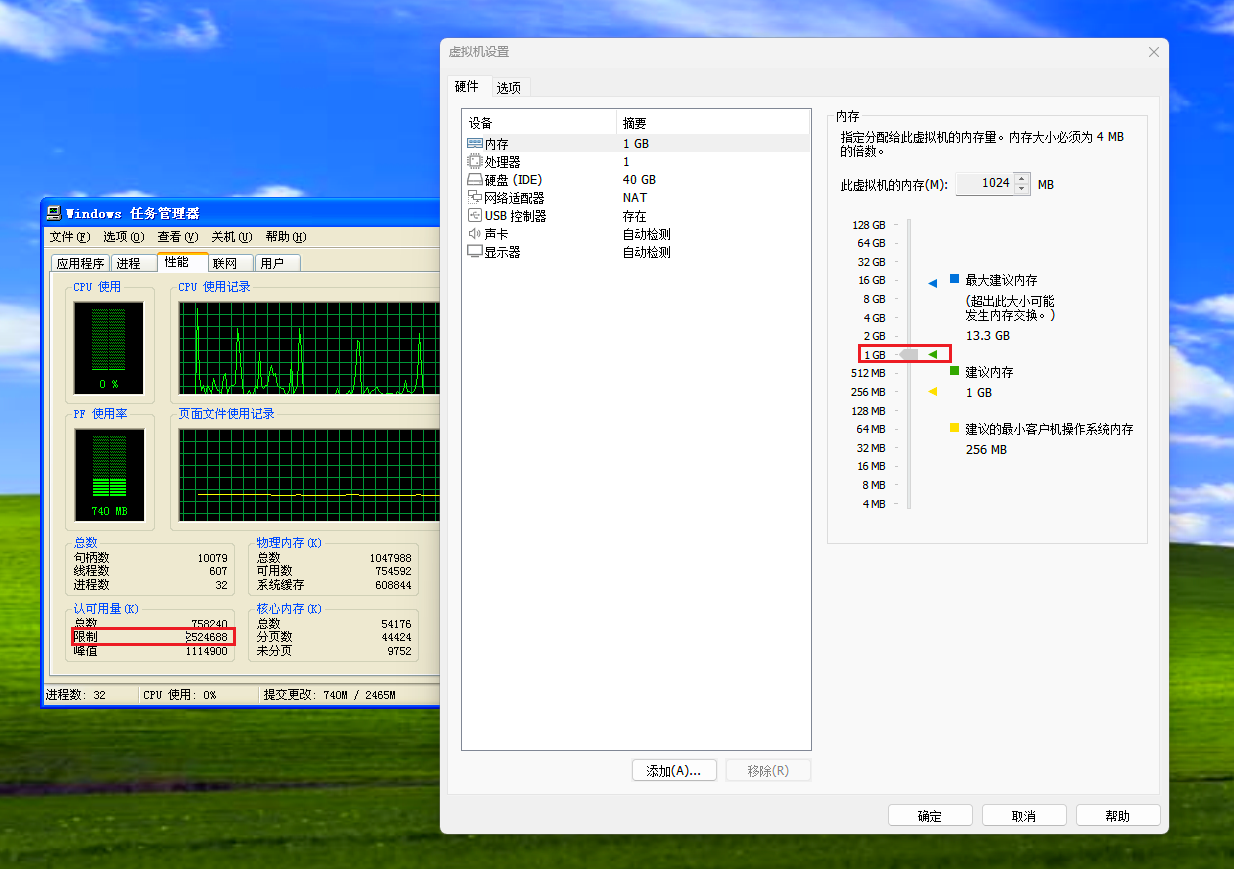Image resolution: width=1234 pixels, height=869 pixels.
Task: Select the 显示器 display icon
Action: [x=475, y=252]
